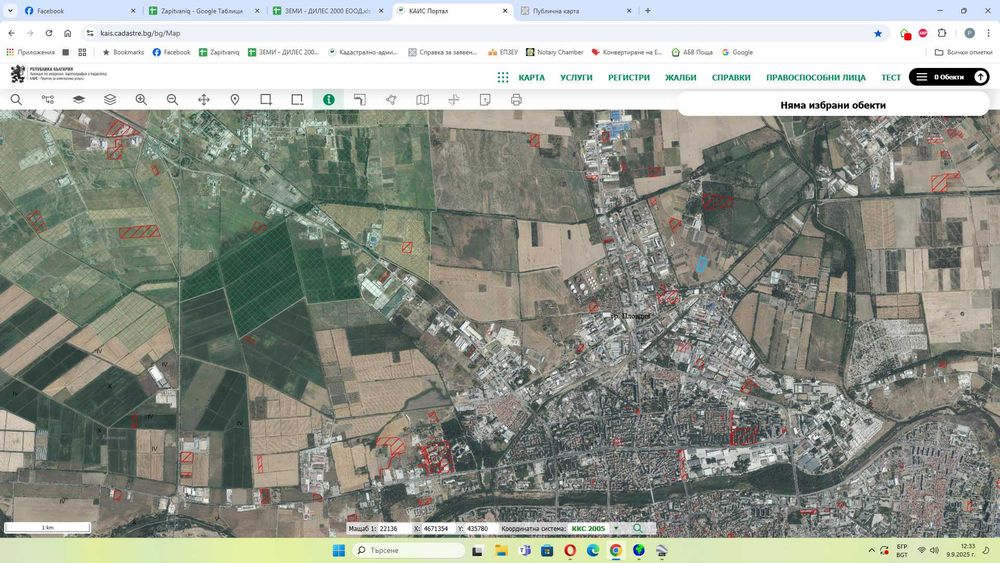The height and width of the screenshot is (563, 1000).
Task: Choose the rectangle selection tool
Action: [x=266, y=100]
